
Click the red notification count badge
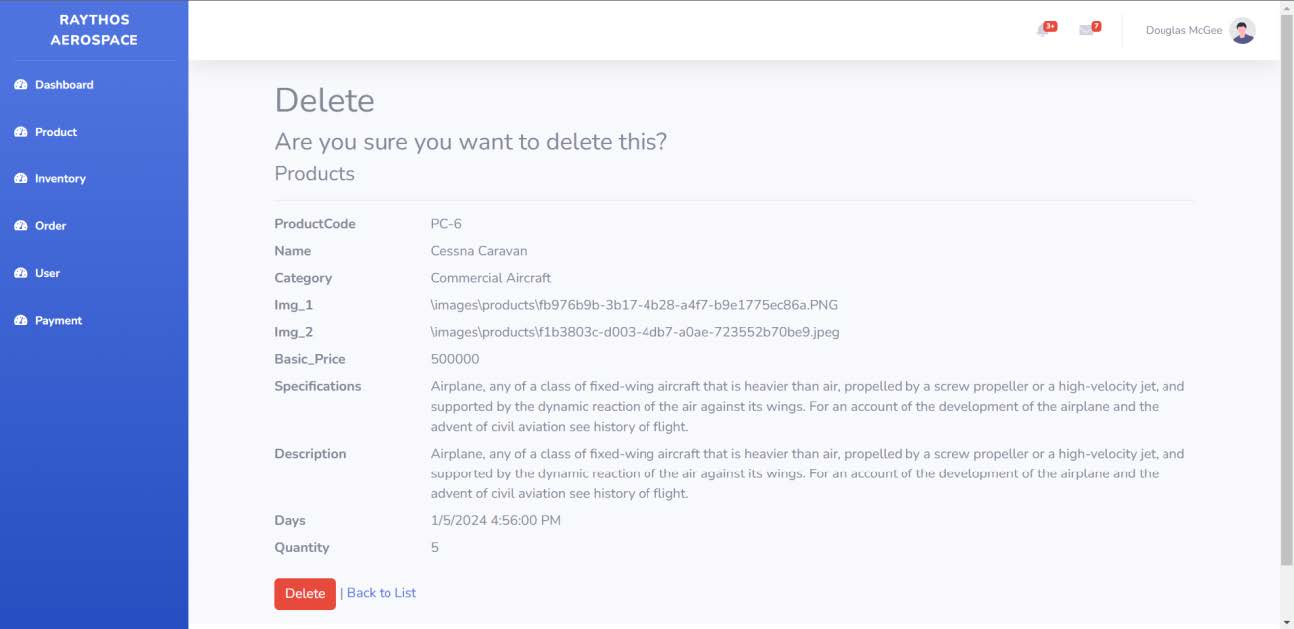point(1050,26)
